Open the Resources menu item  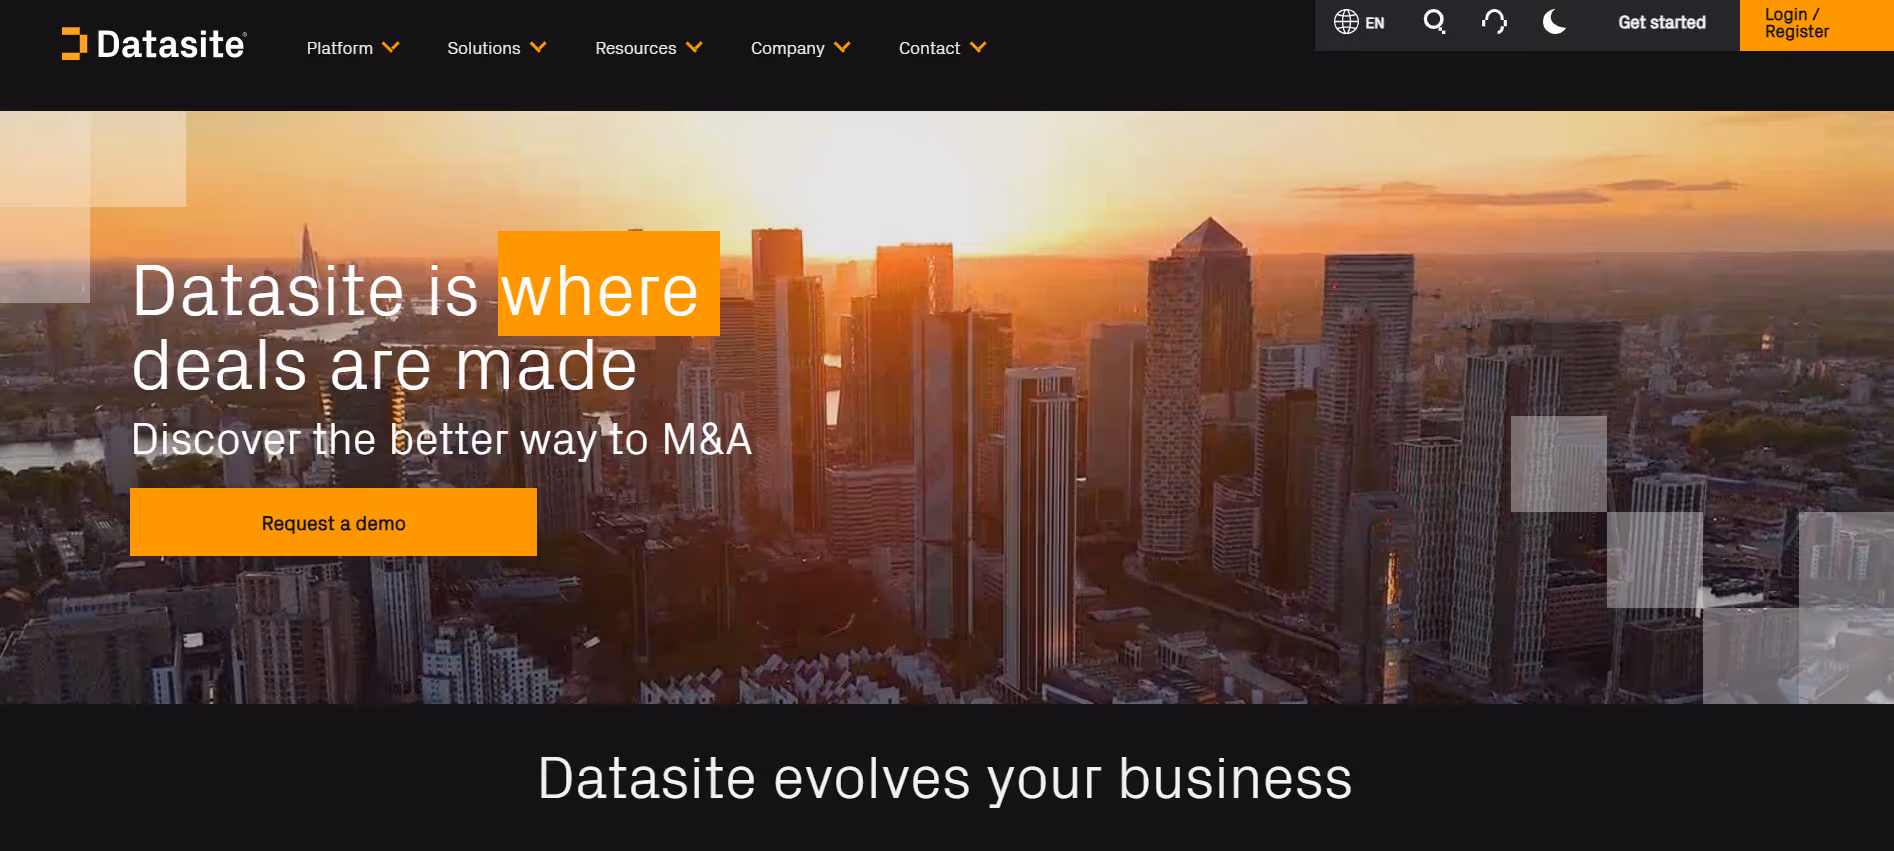[636, 48]
